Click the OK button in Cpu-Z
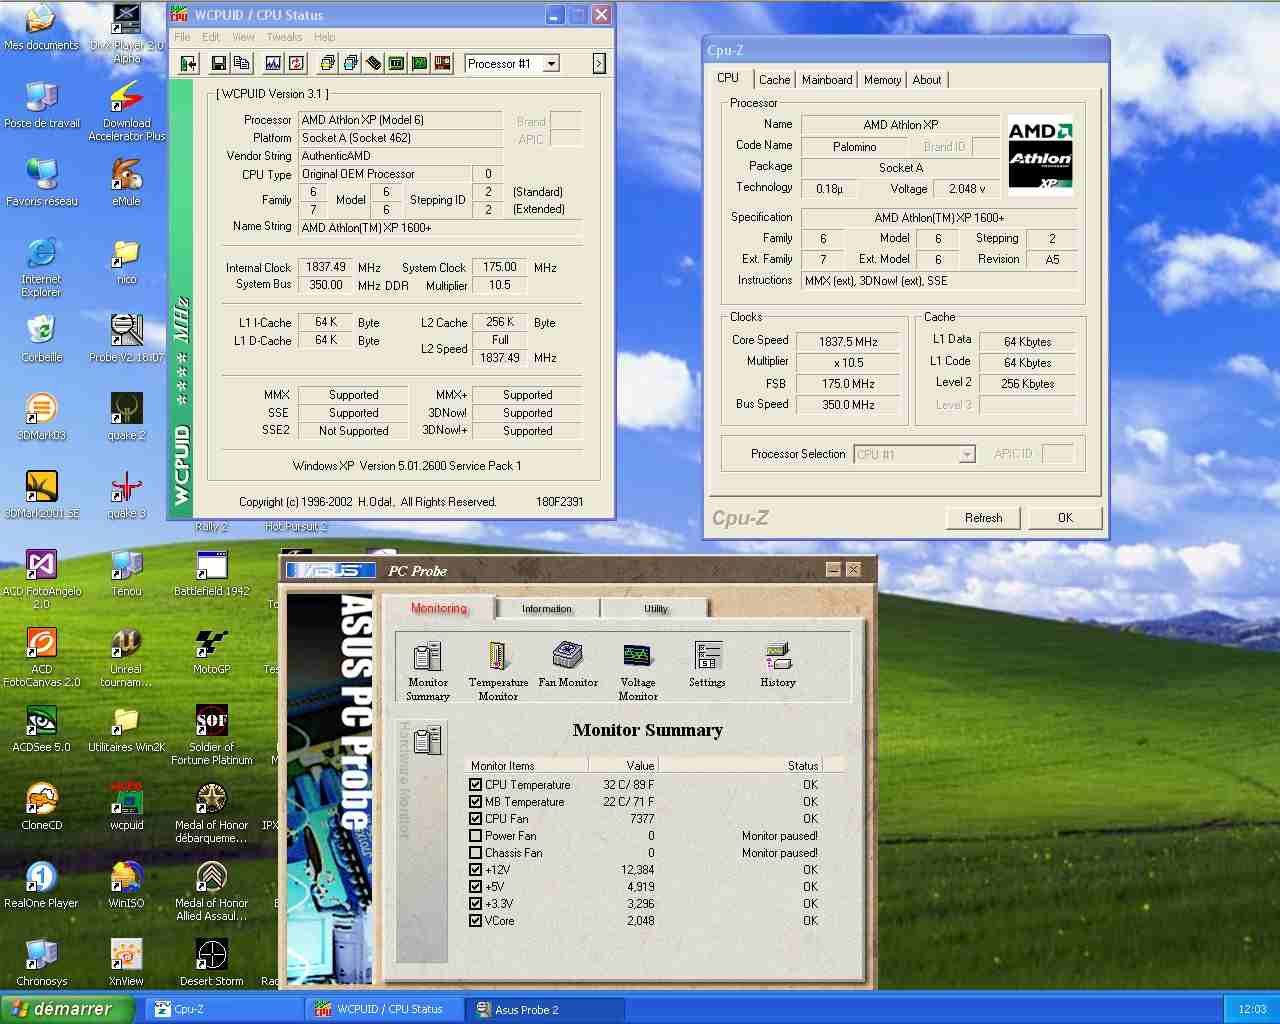This screenshot has width=1280, height=1024. [x=1065, y=518]
